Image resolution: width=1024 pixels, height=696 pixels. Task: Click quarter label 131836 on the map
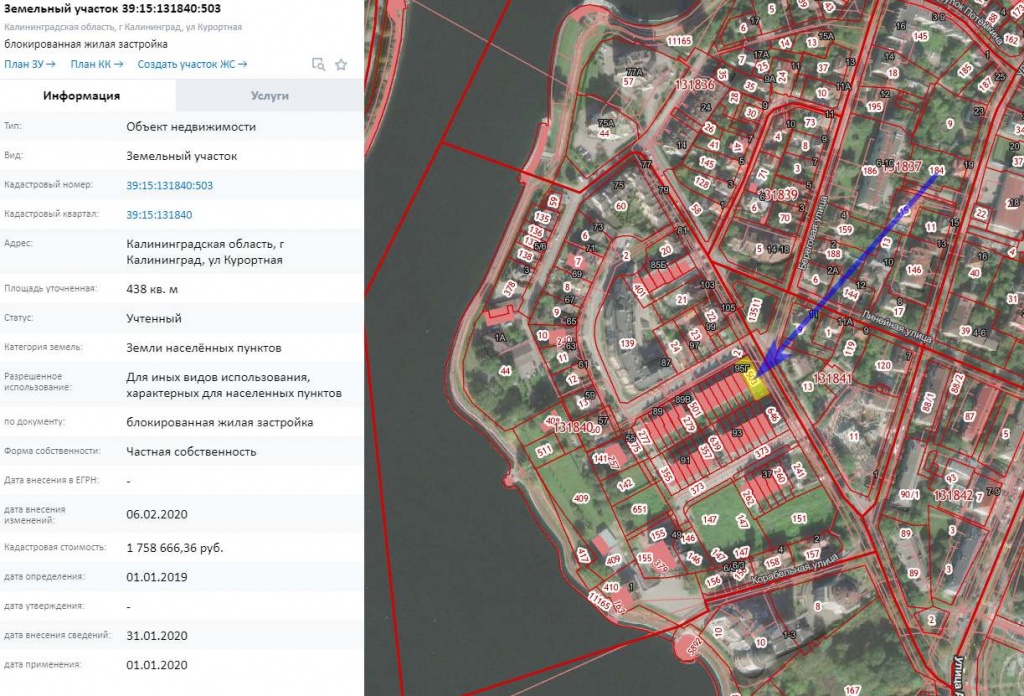695,85
